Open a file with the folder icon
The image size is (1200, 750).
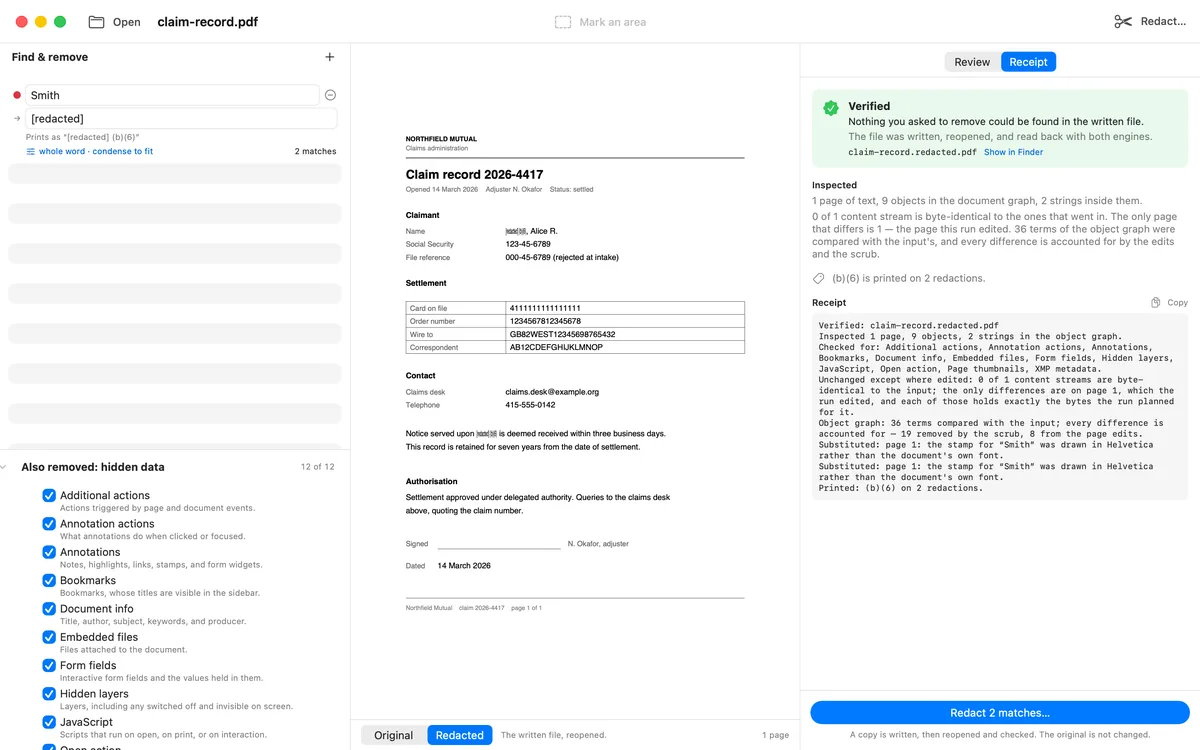click(96, 22)
